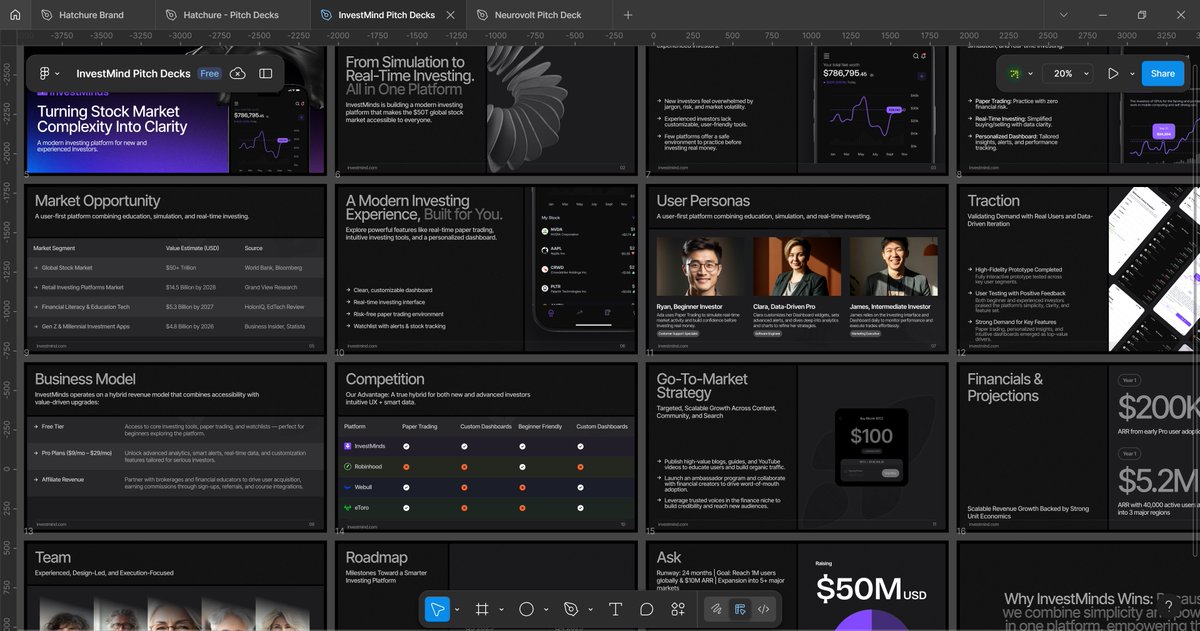Select the Text tool

tap(615, 608)
